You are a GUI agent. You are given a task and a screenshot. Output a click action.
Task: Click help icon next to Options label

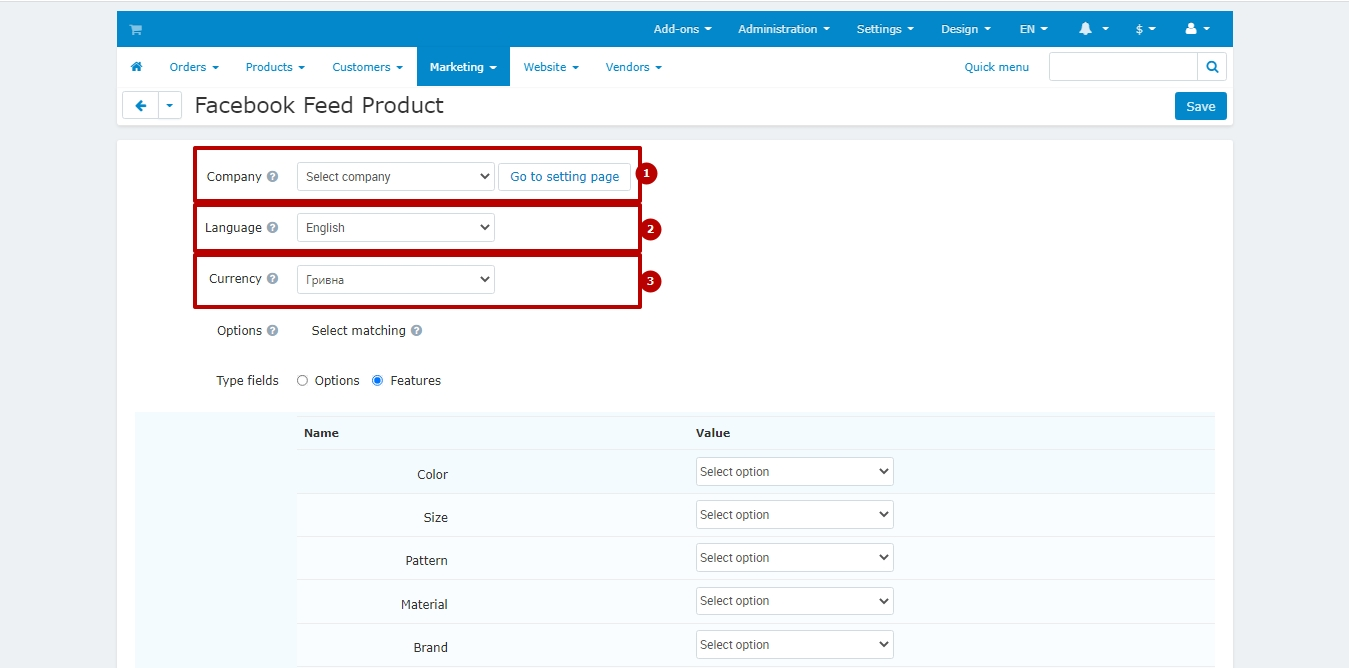coord(273,331)
